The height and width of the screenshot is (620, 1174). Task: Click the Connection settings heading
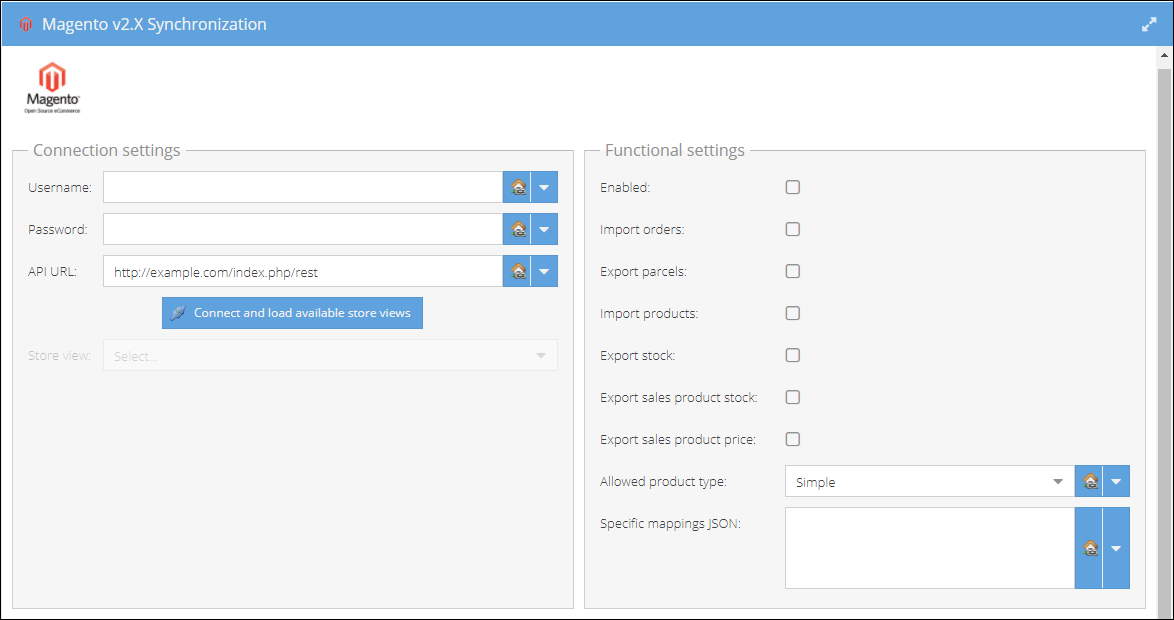point(107,151)
